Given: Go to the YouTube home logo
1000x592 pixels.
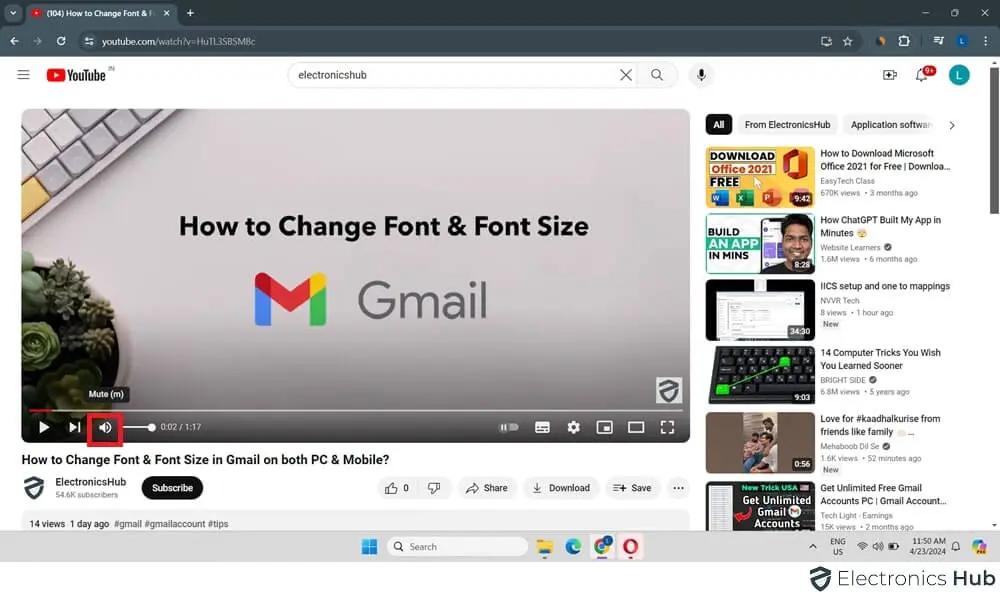Looking at the screenshot, I should 77,75.
